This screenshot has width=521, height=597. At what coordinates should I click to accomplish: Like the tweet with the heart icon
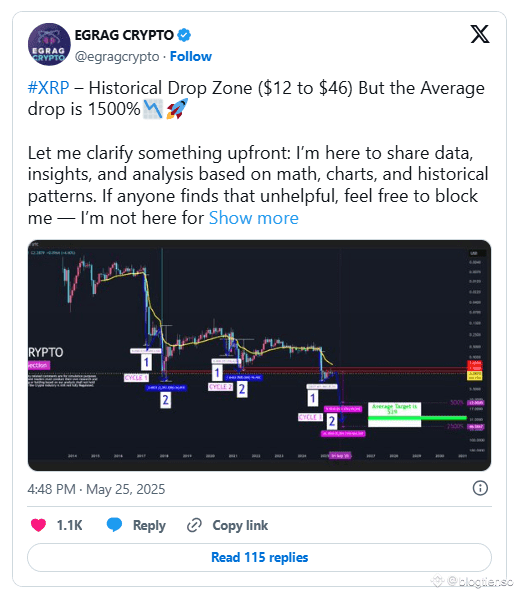(38, 525)
